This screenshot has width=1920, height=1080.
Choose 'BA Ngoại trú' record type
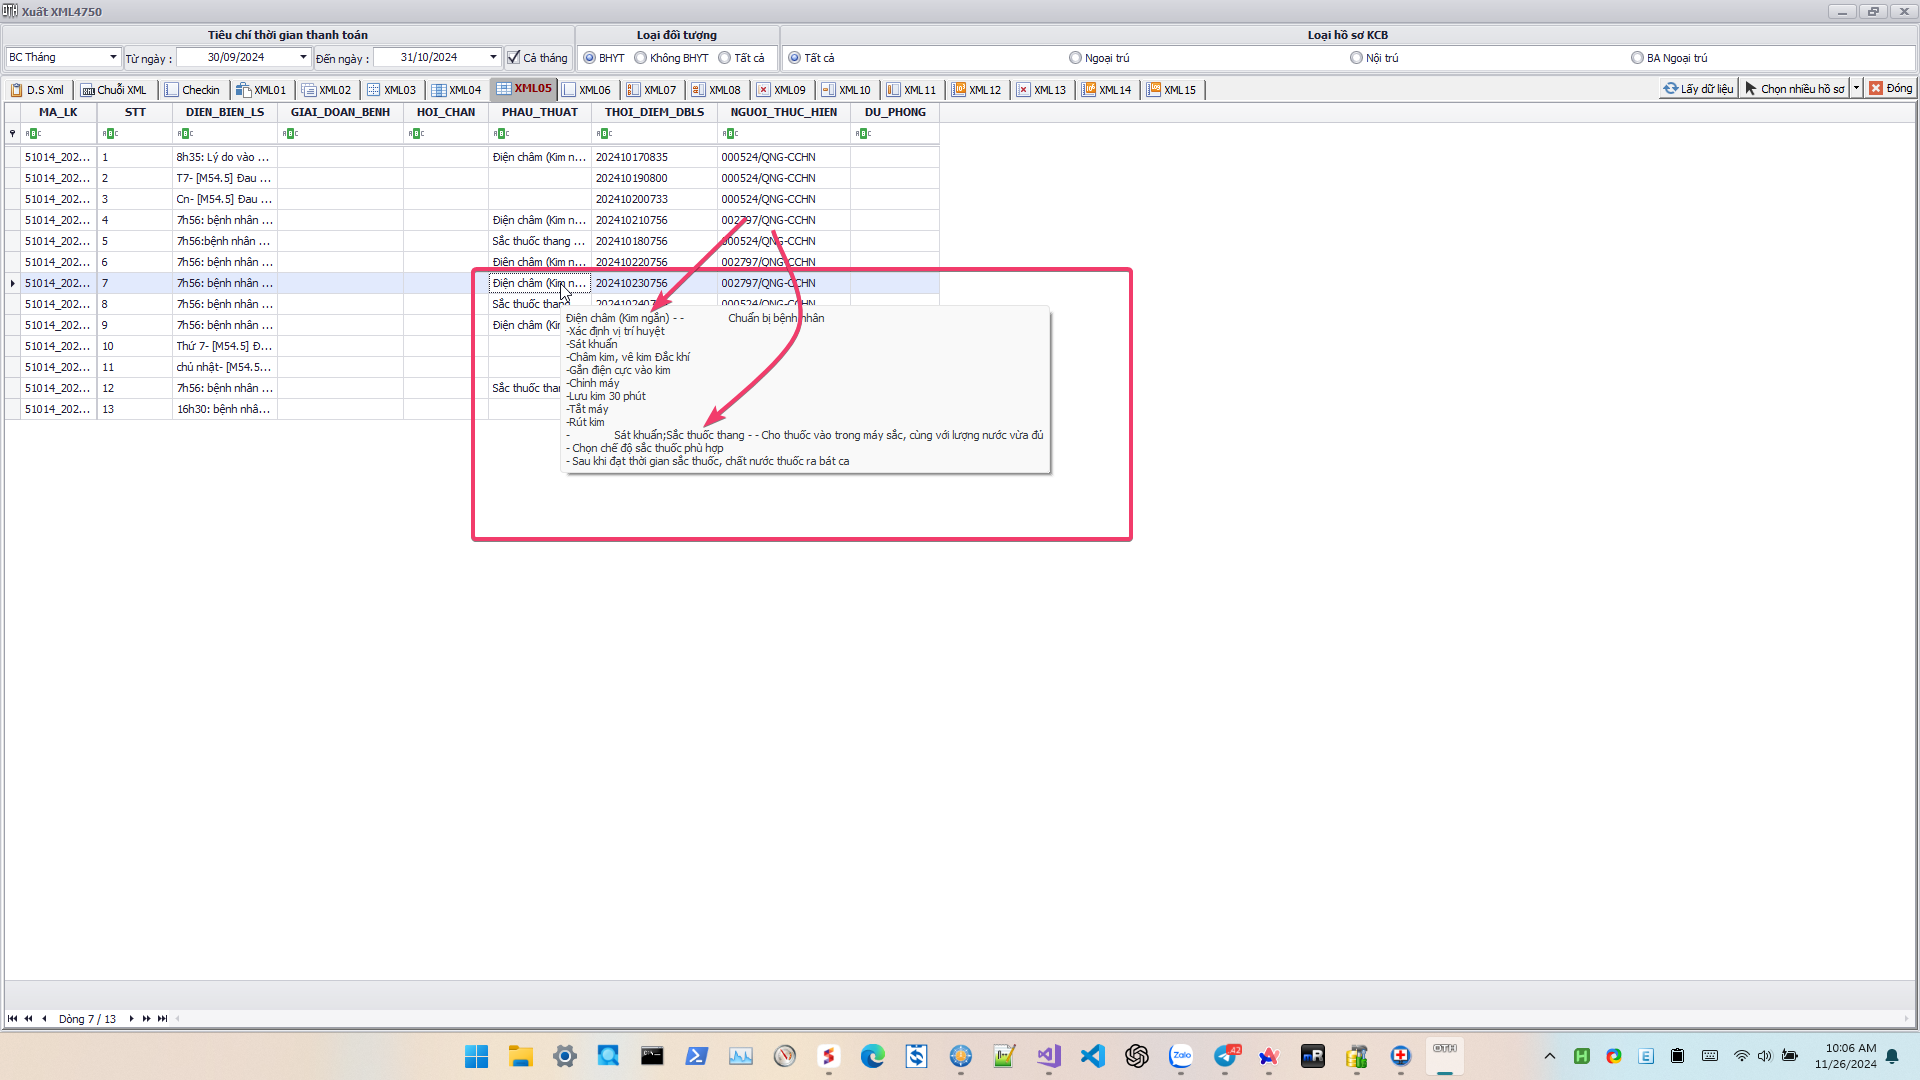click(x=1637, y=58)
